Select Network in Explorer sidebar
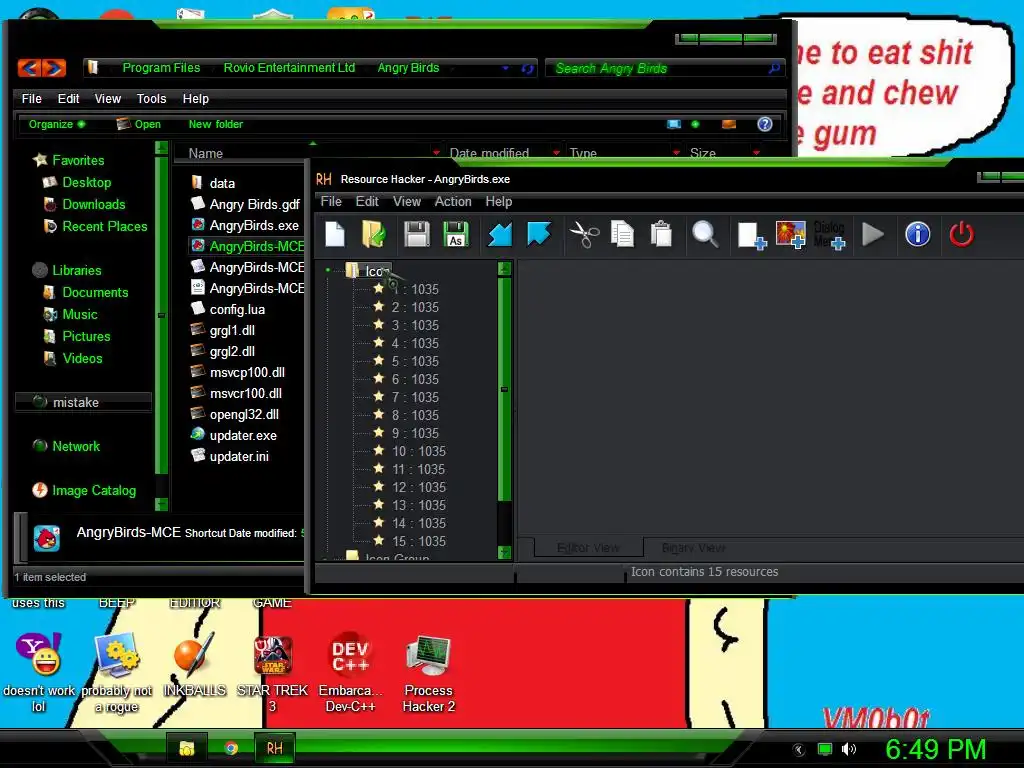Screen dimensions: 1024x768 pos(76,447)
